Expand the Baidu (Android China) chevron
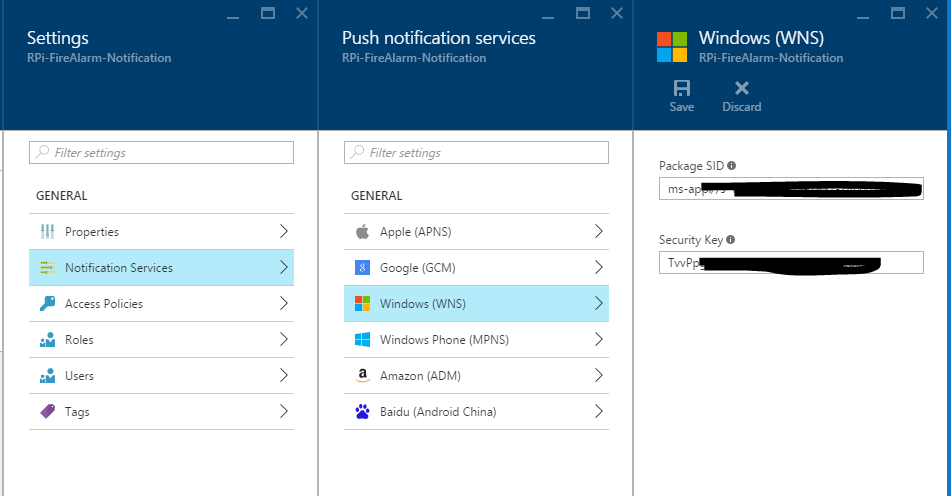The image size is (951, 496). click(599, 411)
